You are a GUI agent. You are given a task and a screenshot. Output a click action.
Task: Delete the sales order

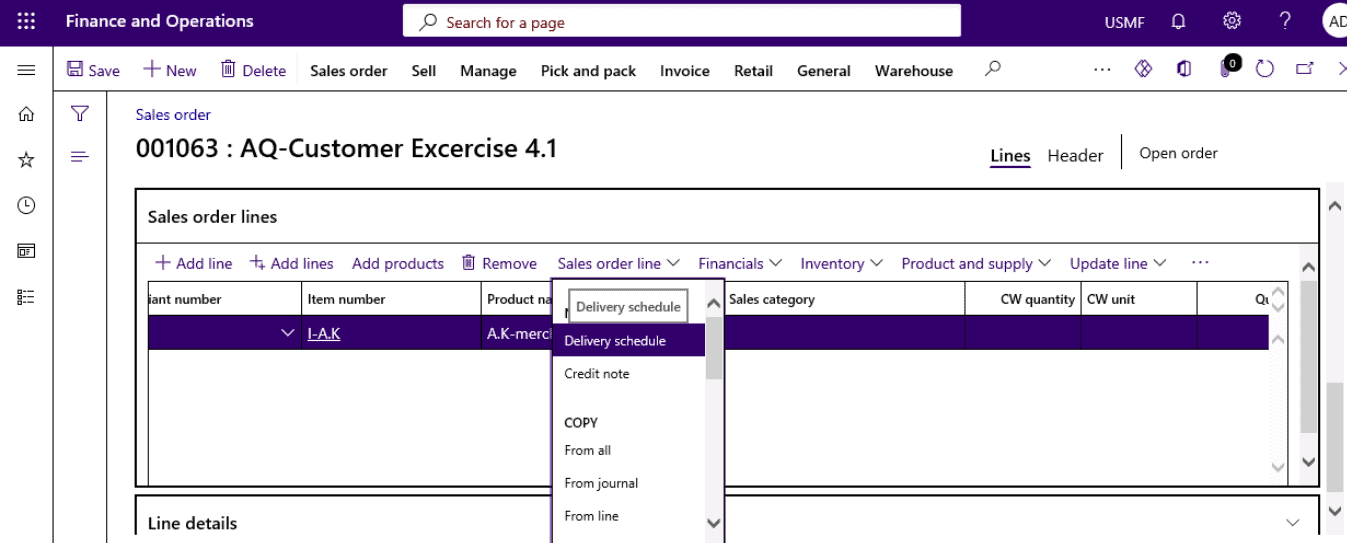point(253,70)
